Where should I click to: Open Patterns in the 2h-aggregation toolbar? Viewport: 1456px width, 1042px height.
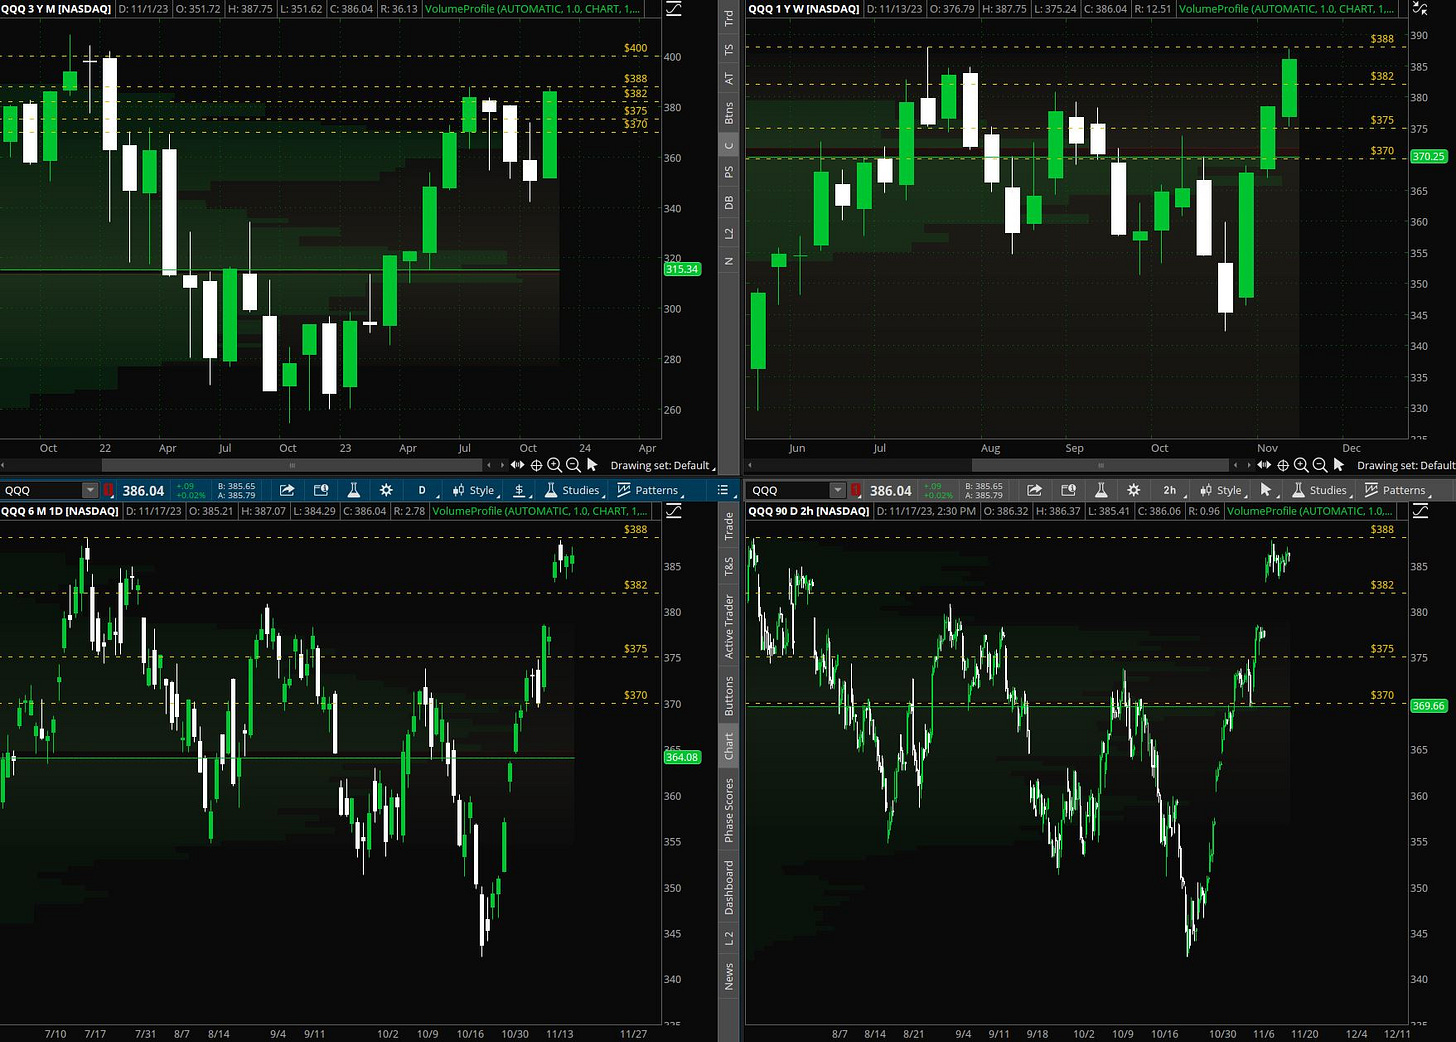[1396, 490]
